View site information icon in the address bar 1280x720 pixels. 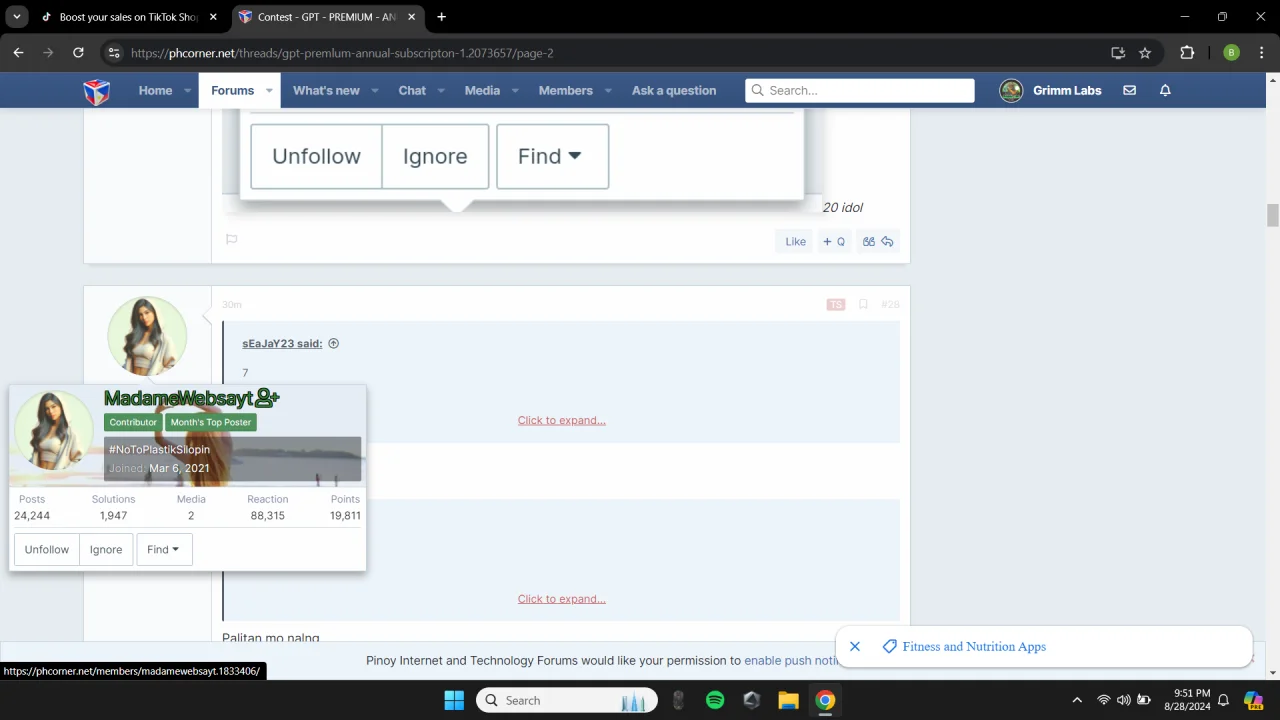click(113, 53)
